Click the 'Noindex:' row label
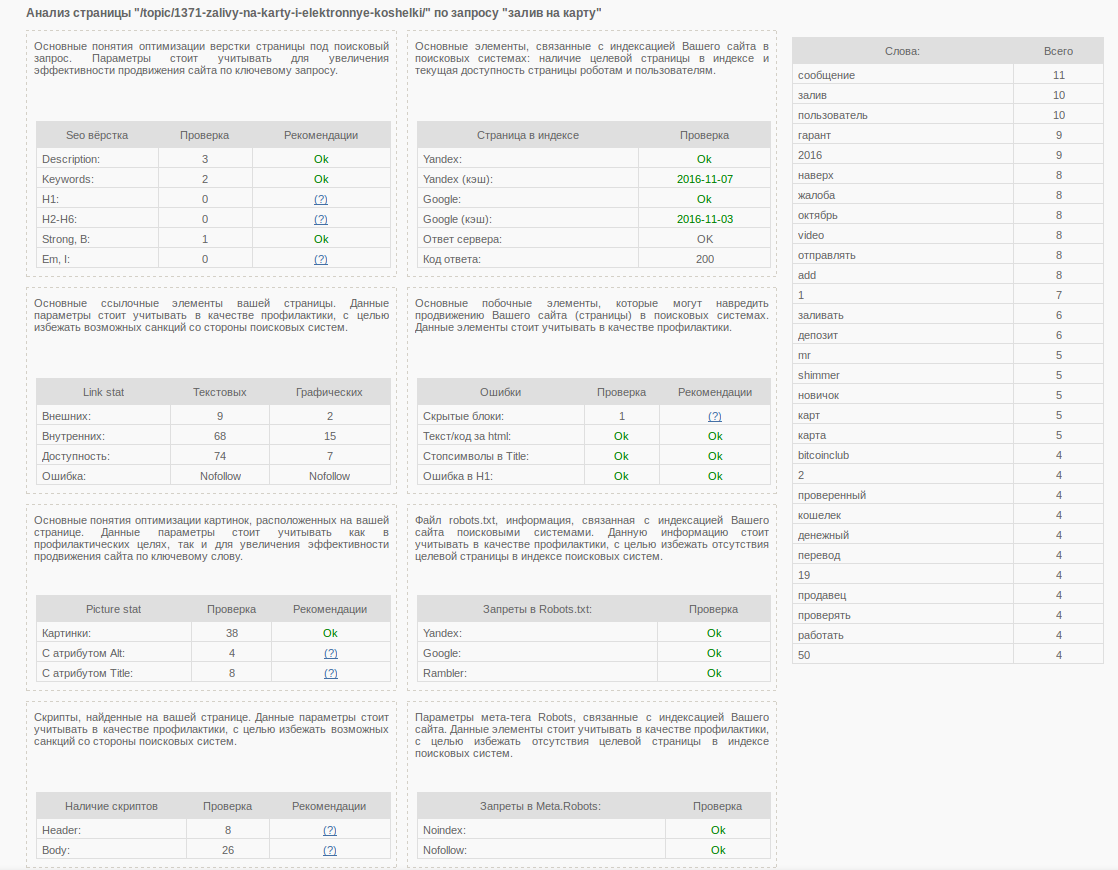This screenshot has width=1118, height=870. 444,830
